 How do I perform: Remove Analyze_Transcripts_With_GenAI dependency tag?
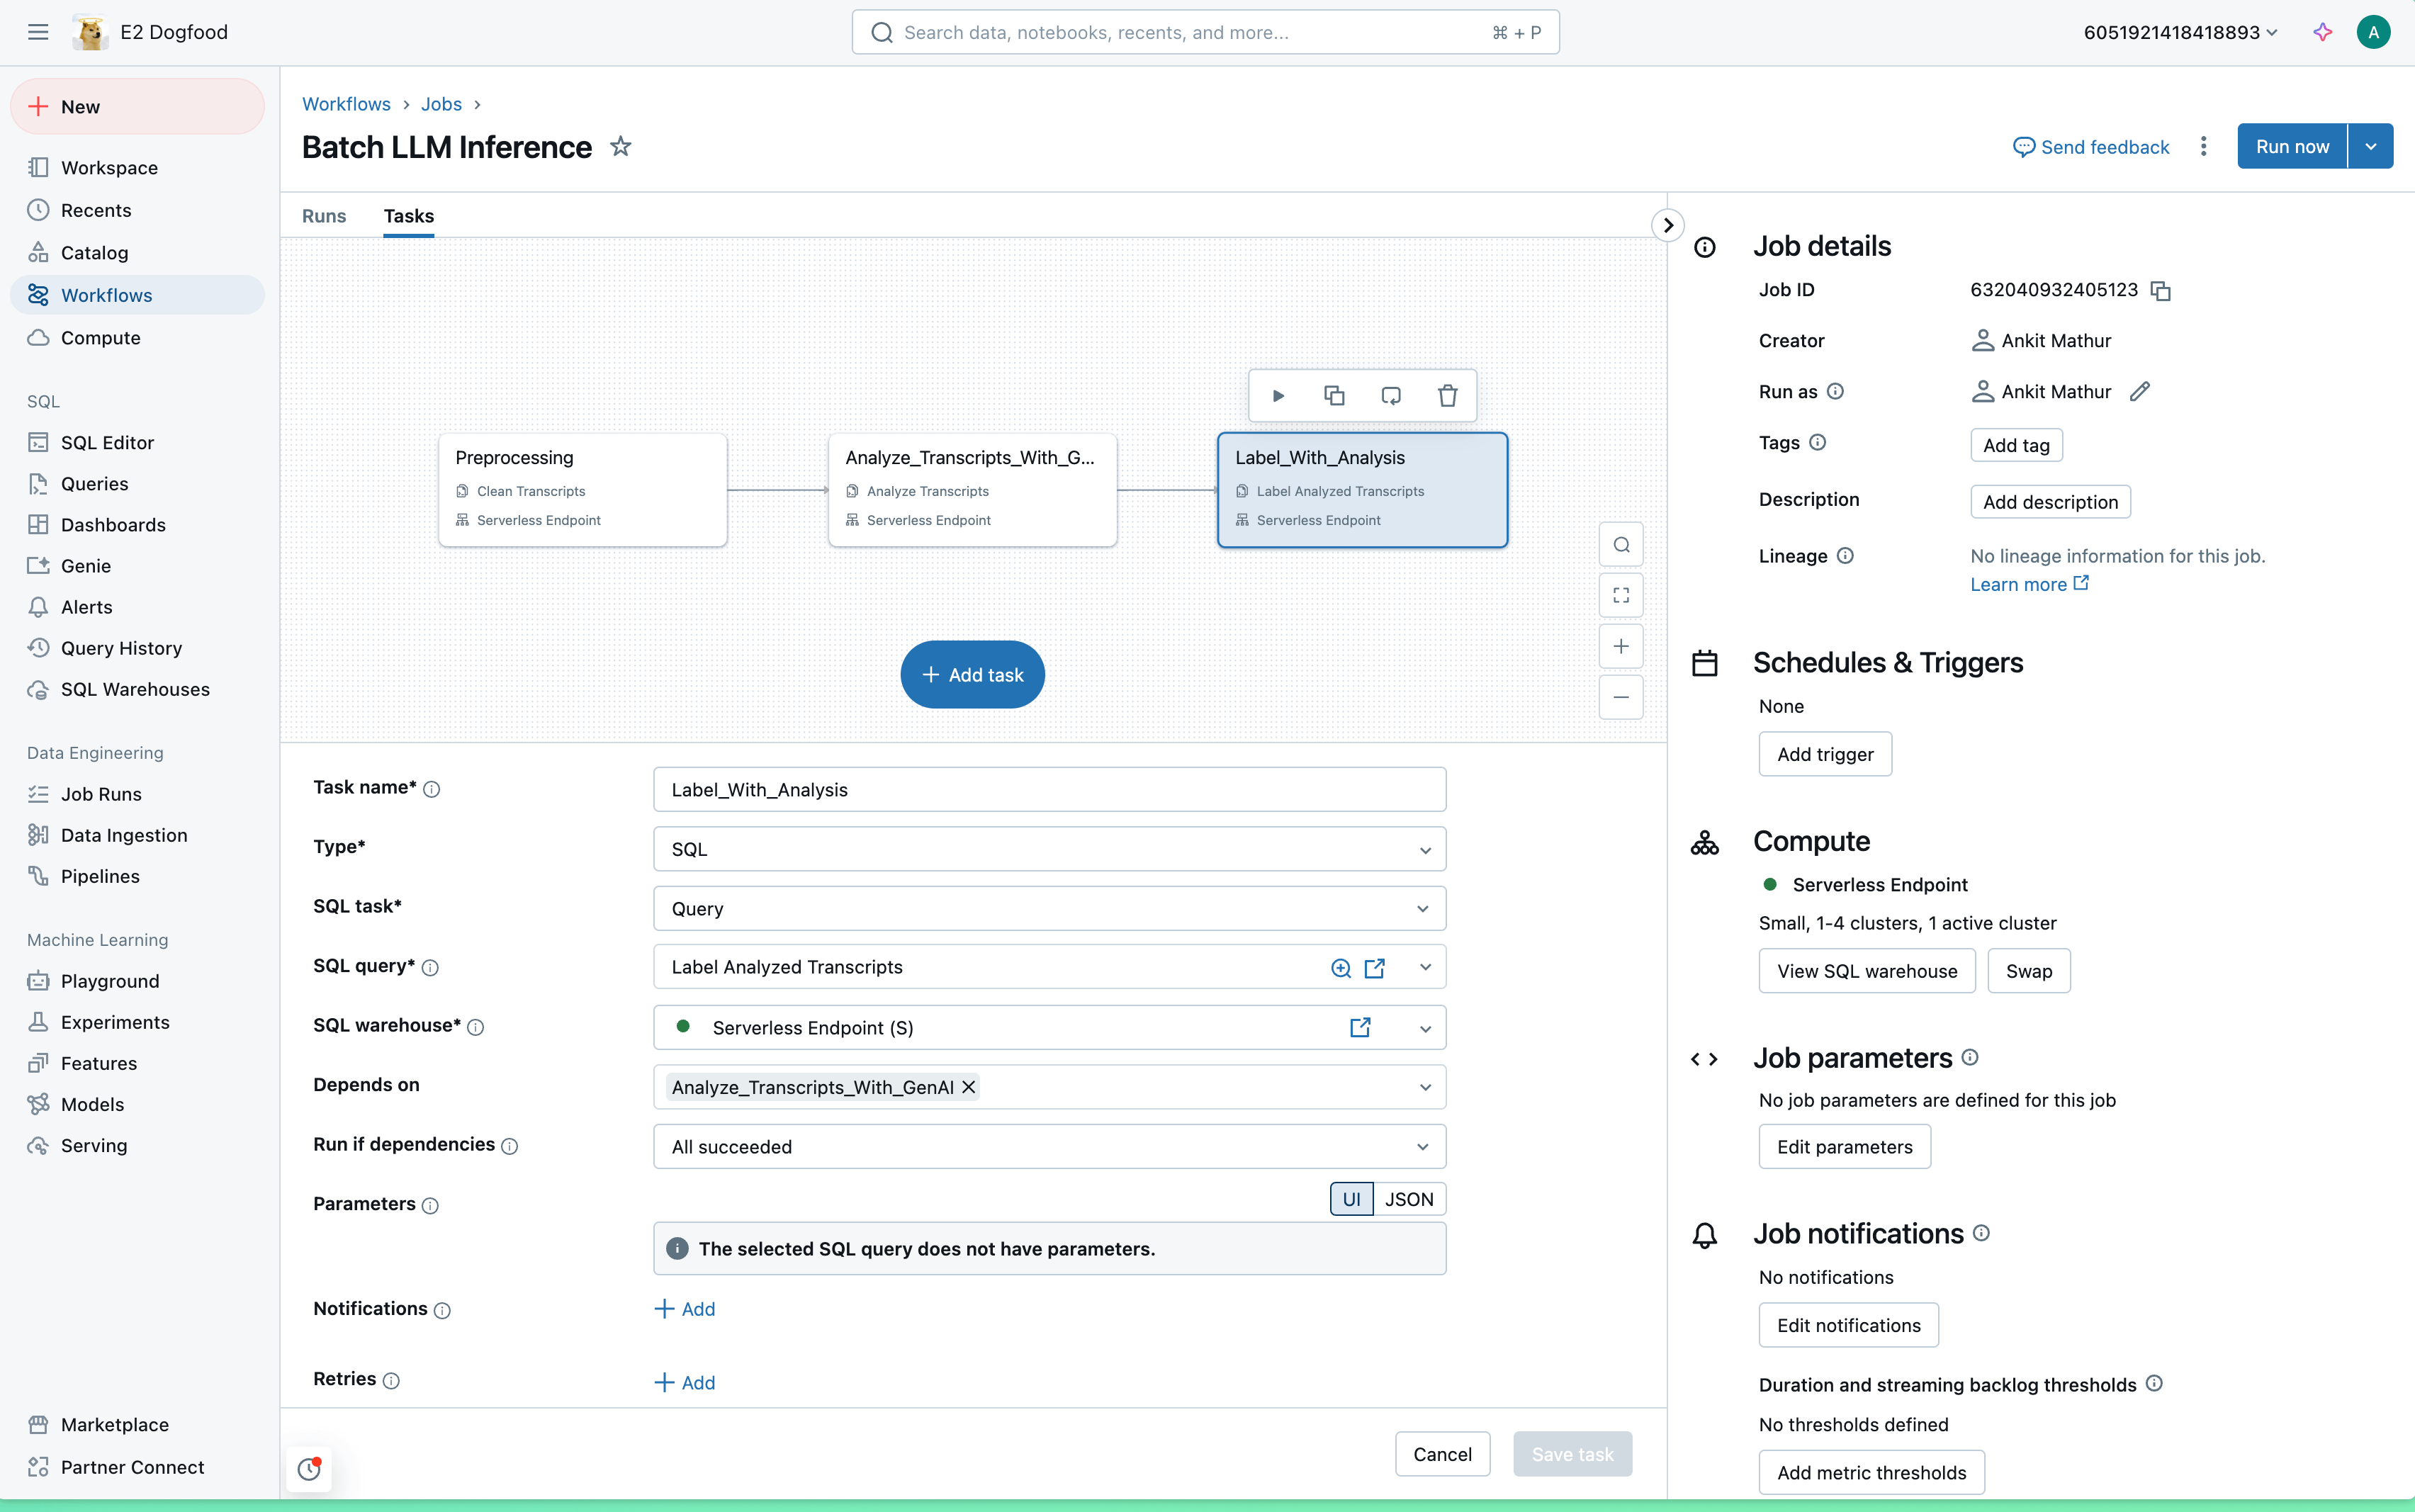click(968, 1087)
